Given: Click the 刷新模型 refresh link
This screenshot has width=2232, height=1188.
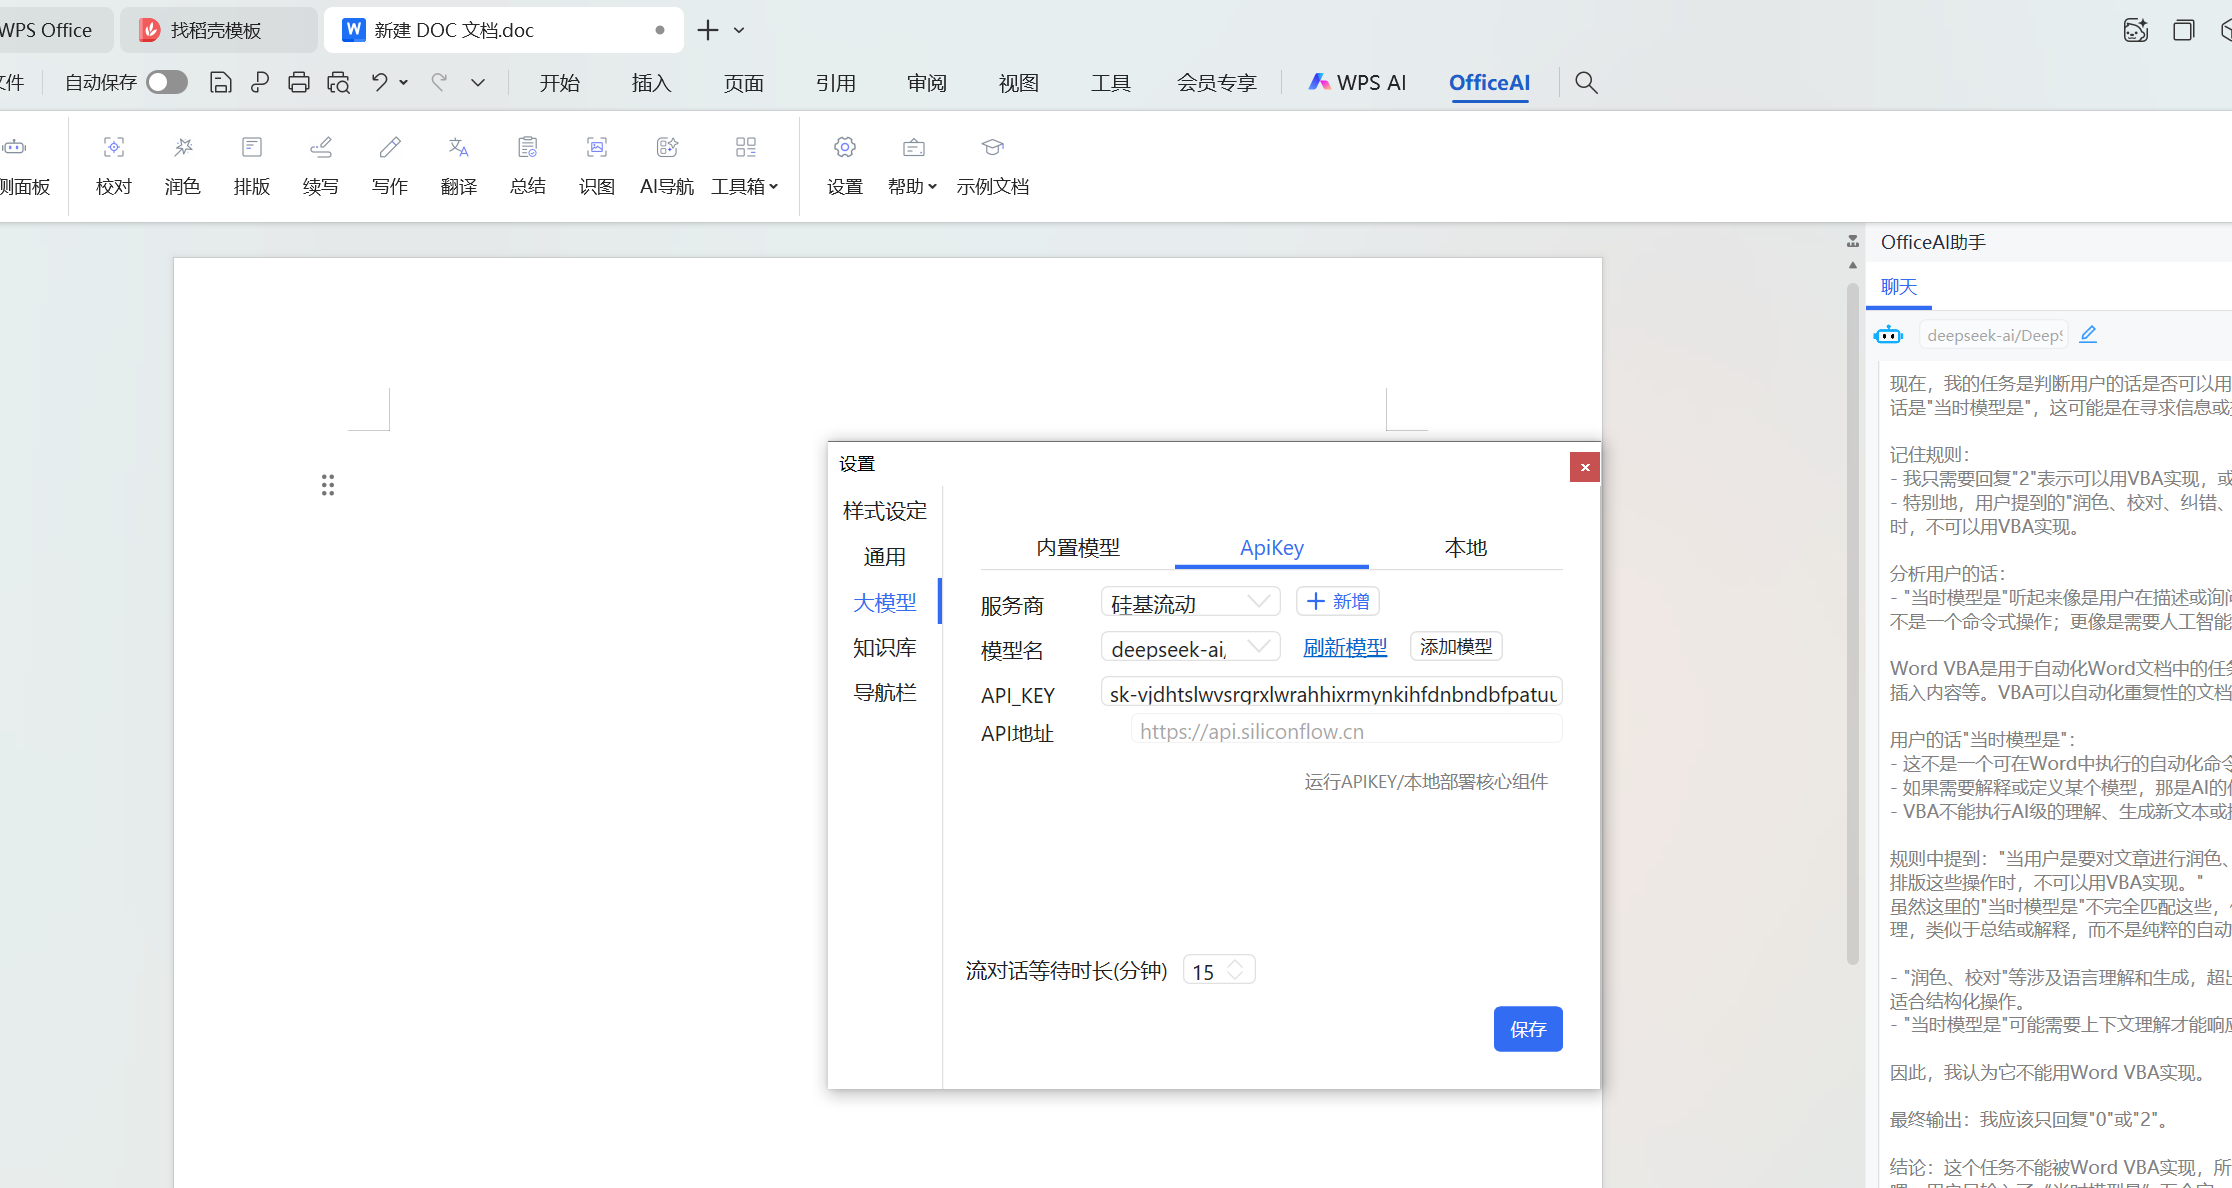Looking at the screenshot, I should click(x=1344, y=648).
